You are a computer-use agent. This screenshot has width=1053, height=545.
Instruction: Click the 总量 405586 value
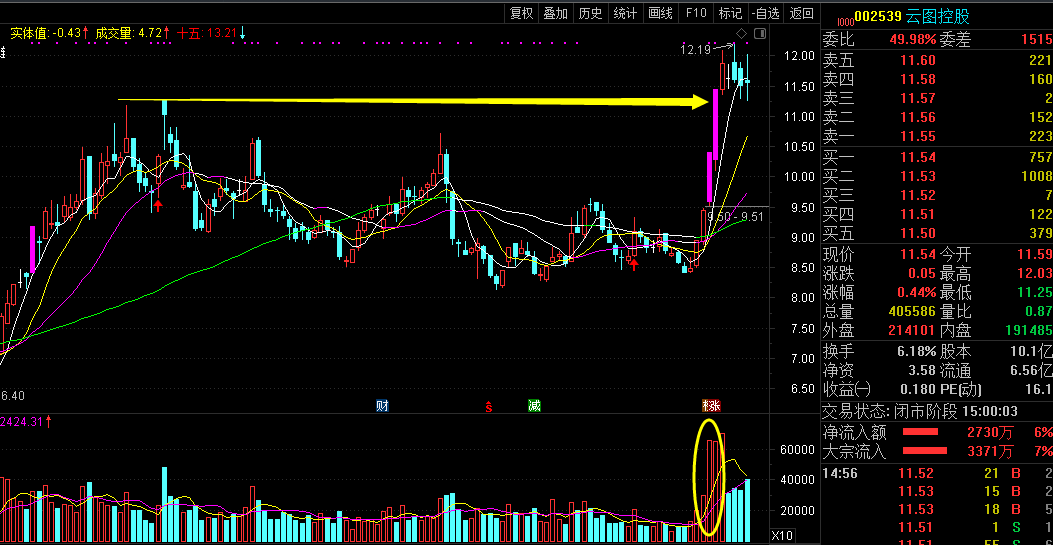point(912,311)
